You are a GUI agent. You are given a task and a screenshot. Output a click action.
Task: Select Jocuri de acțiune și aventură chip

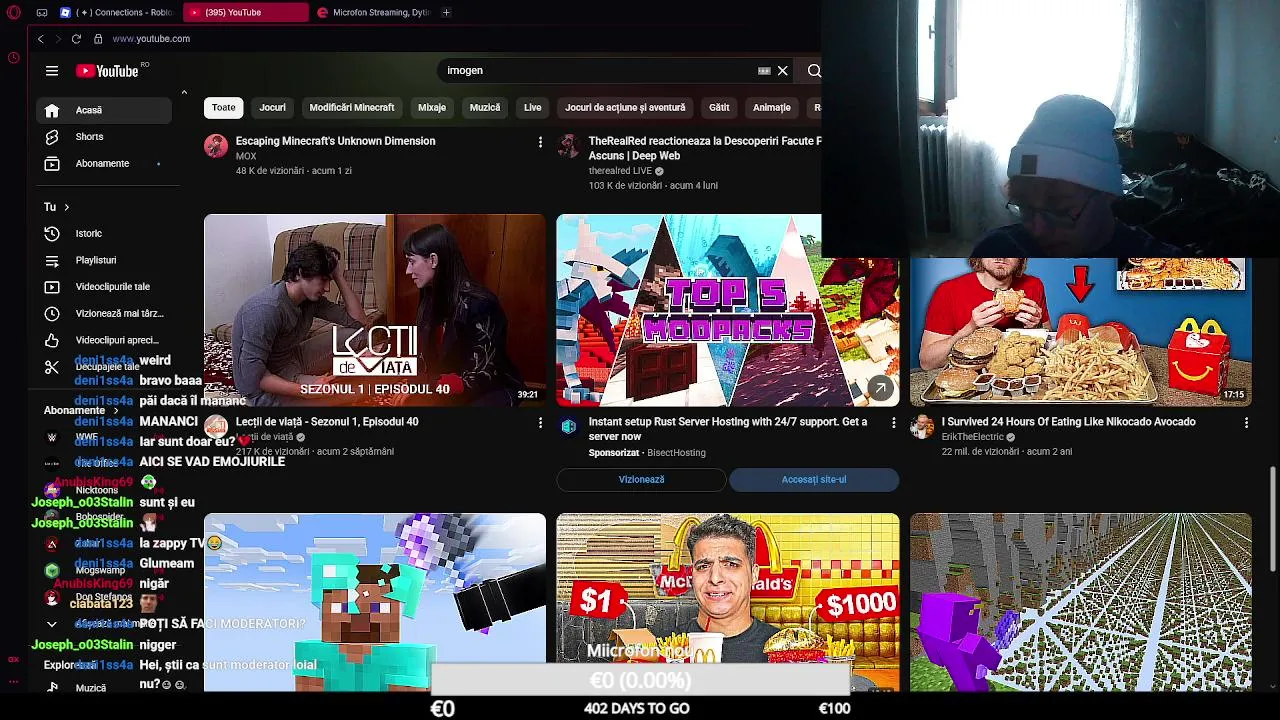pyautogui.click(x=625, y=107)
